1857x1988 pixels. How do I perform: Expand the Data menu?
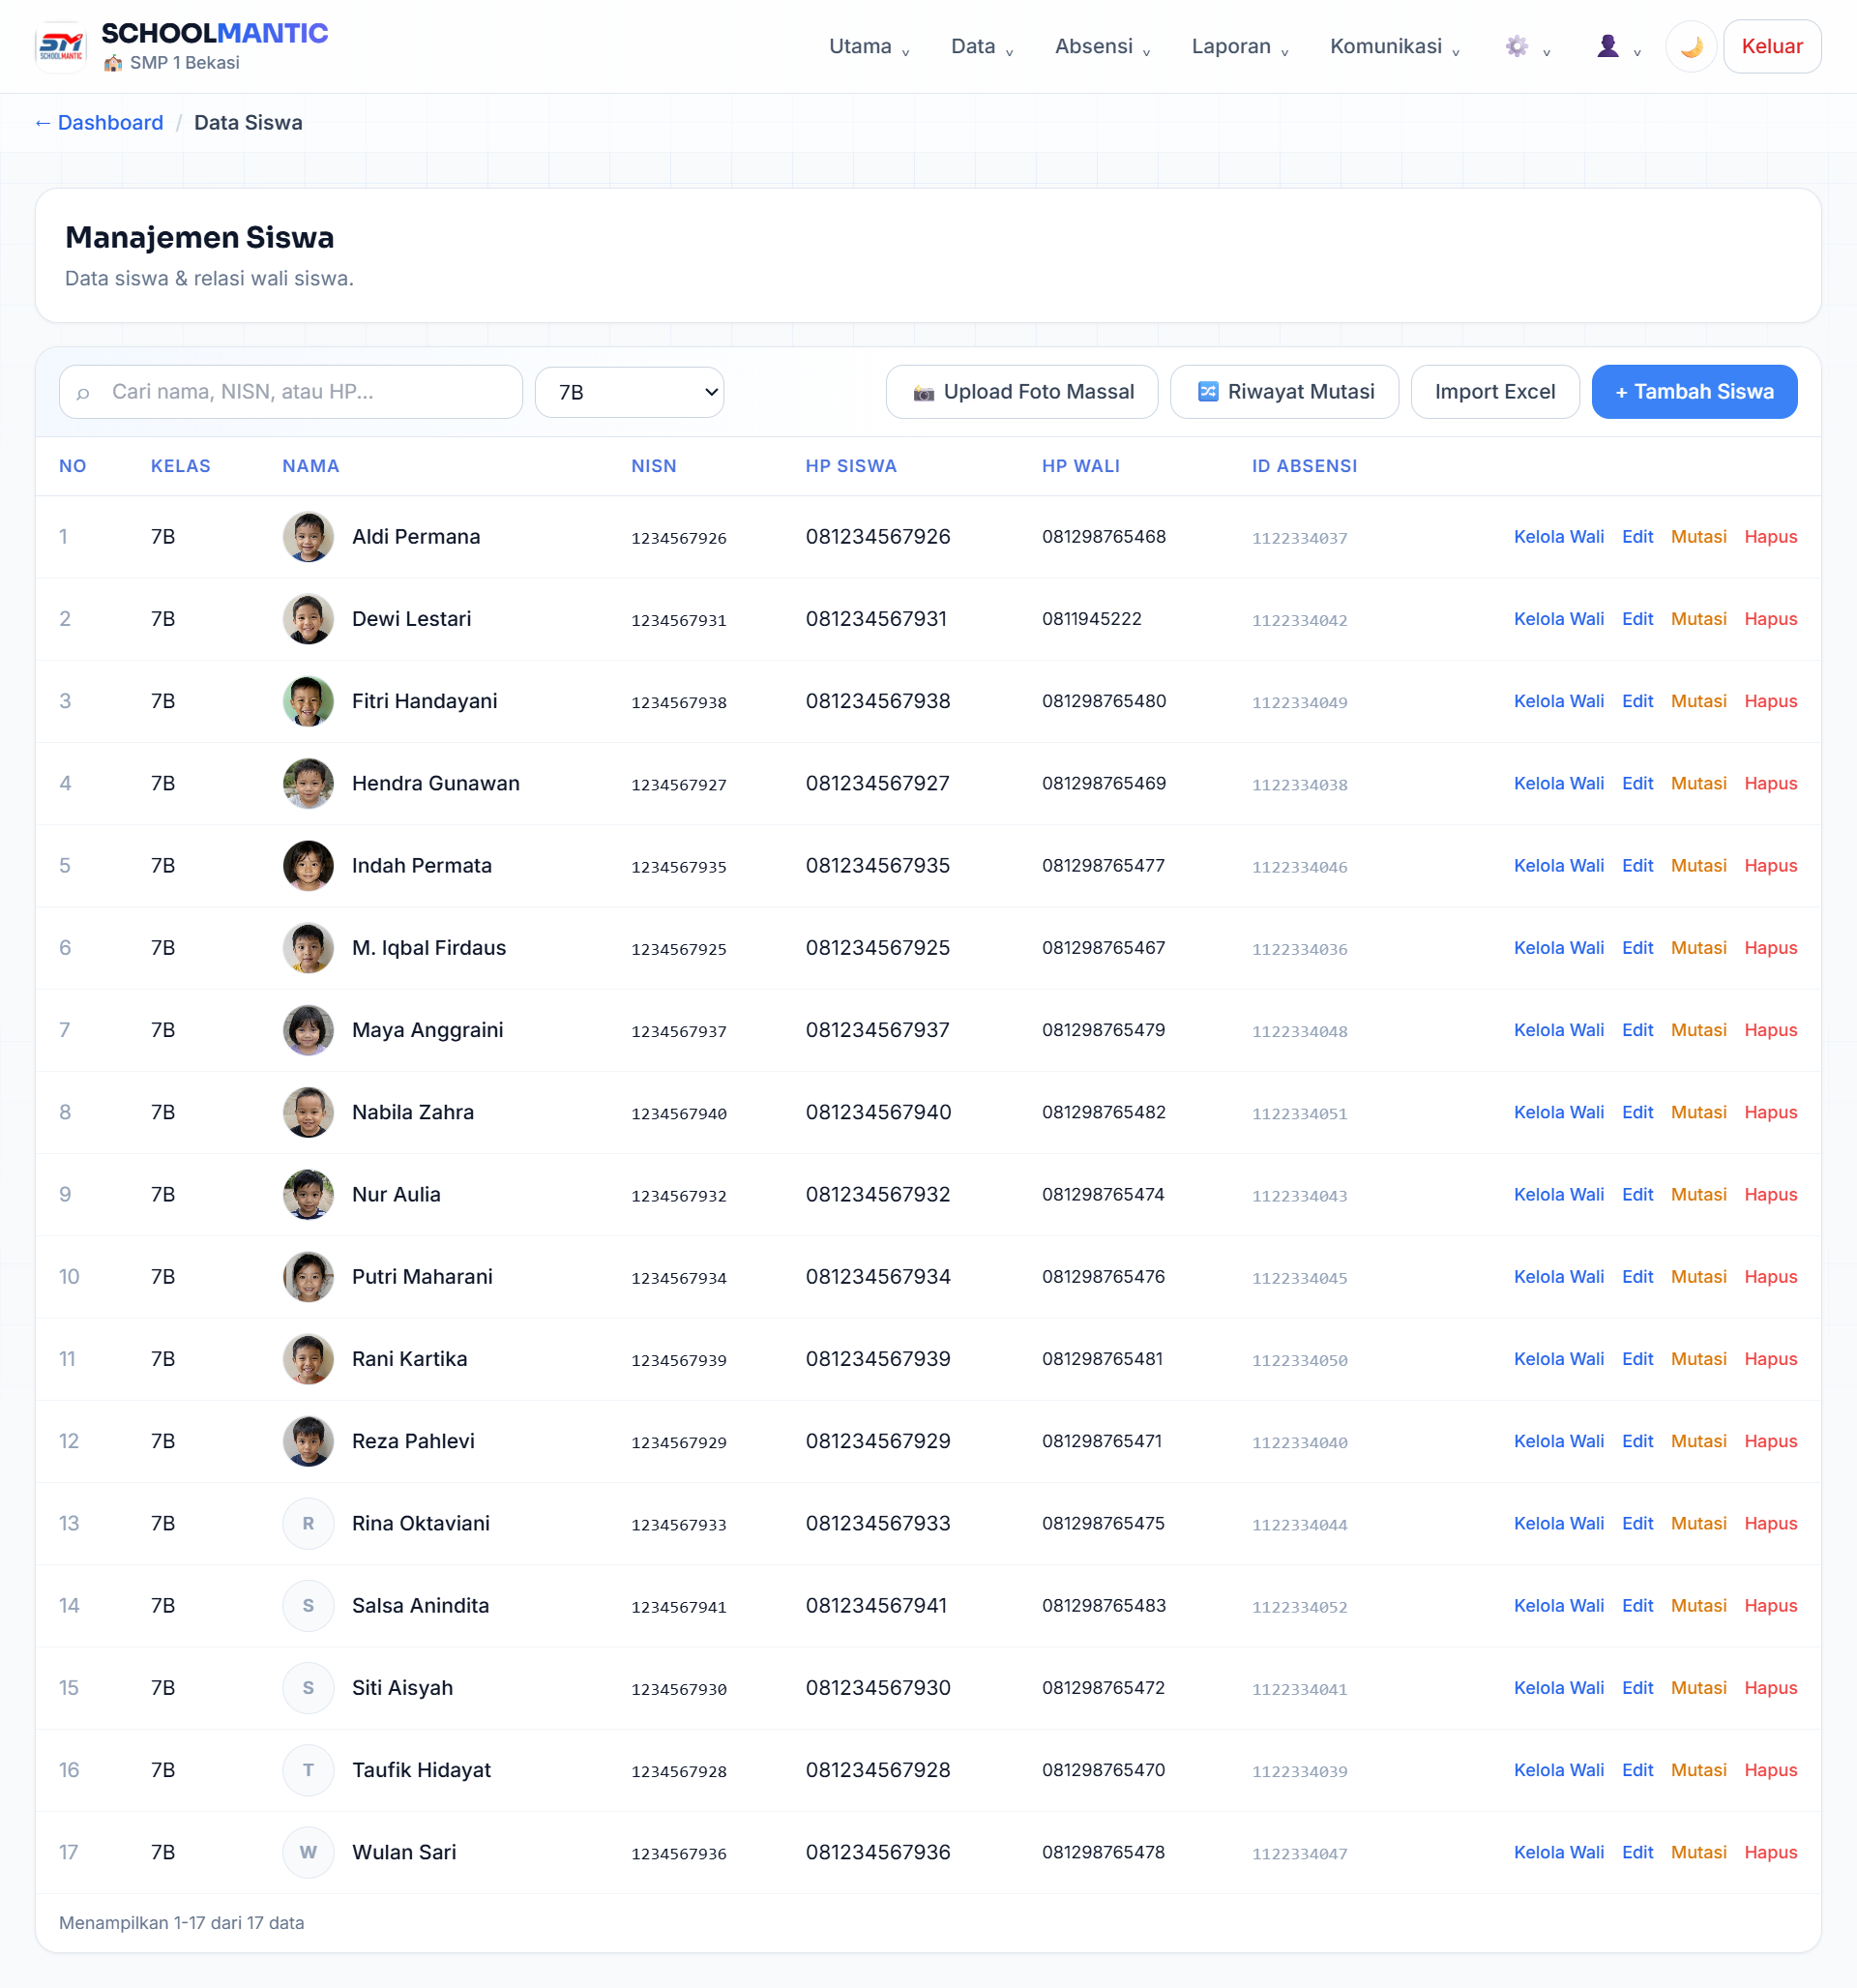pyautogui.click(x=982, y=47)
